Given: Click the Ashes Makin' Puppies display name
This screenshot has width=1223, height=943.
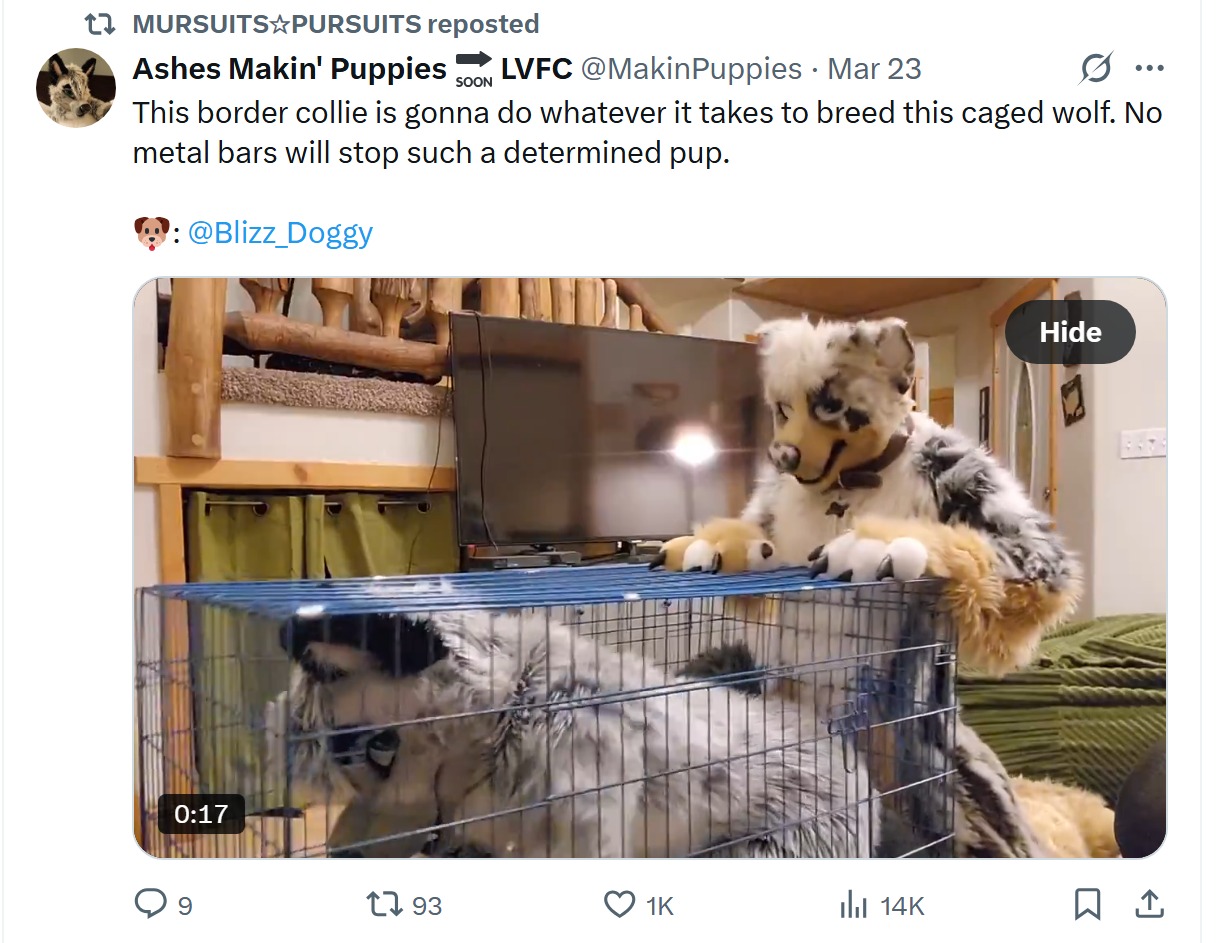Looking at the screenshot, I should click(x=290, y=68).
